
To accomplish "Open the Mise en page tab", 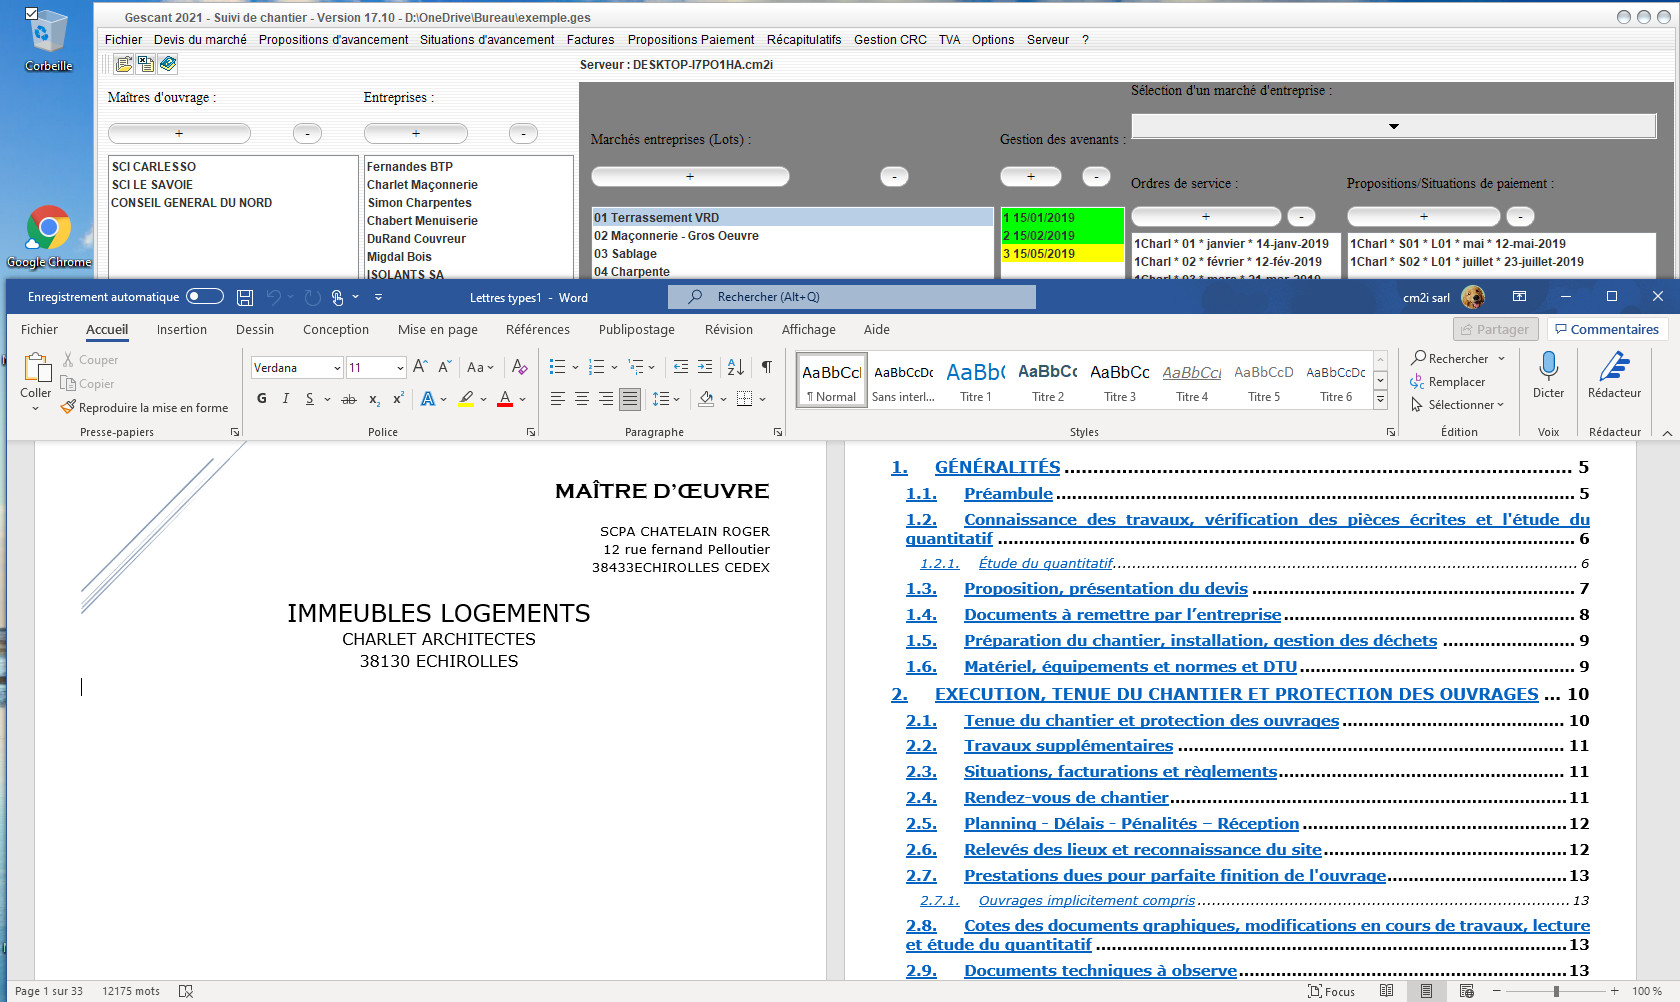I will (437, 330).
